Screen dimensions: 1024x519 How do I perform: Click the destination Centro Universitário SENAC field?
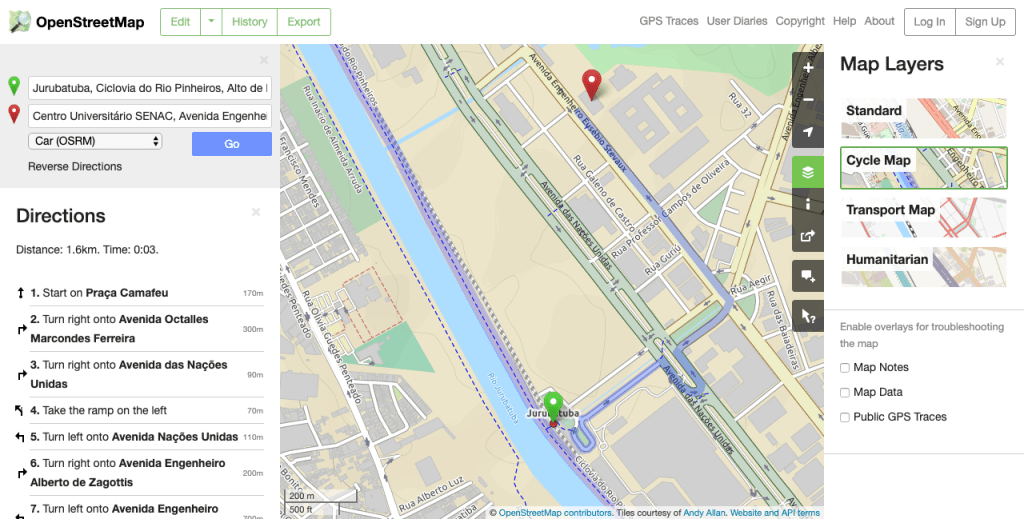coord(150,116)
